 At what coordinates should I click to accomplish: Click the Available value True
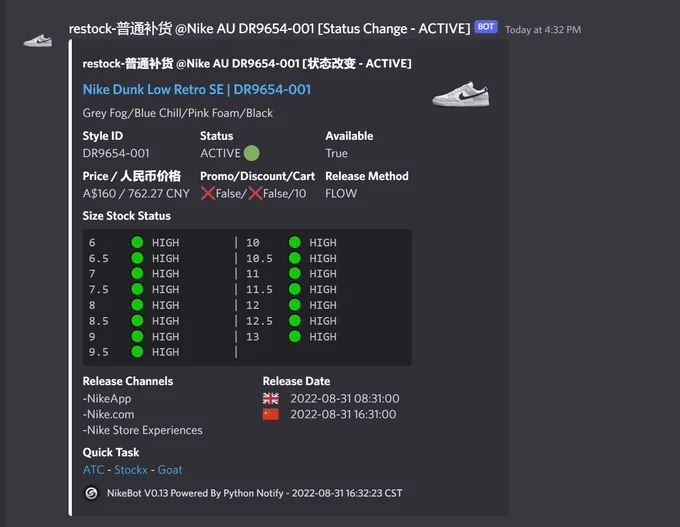(x=336, y=153)
